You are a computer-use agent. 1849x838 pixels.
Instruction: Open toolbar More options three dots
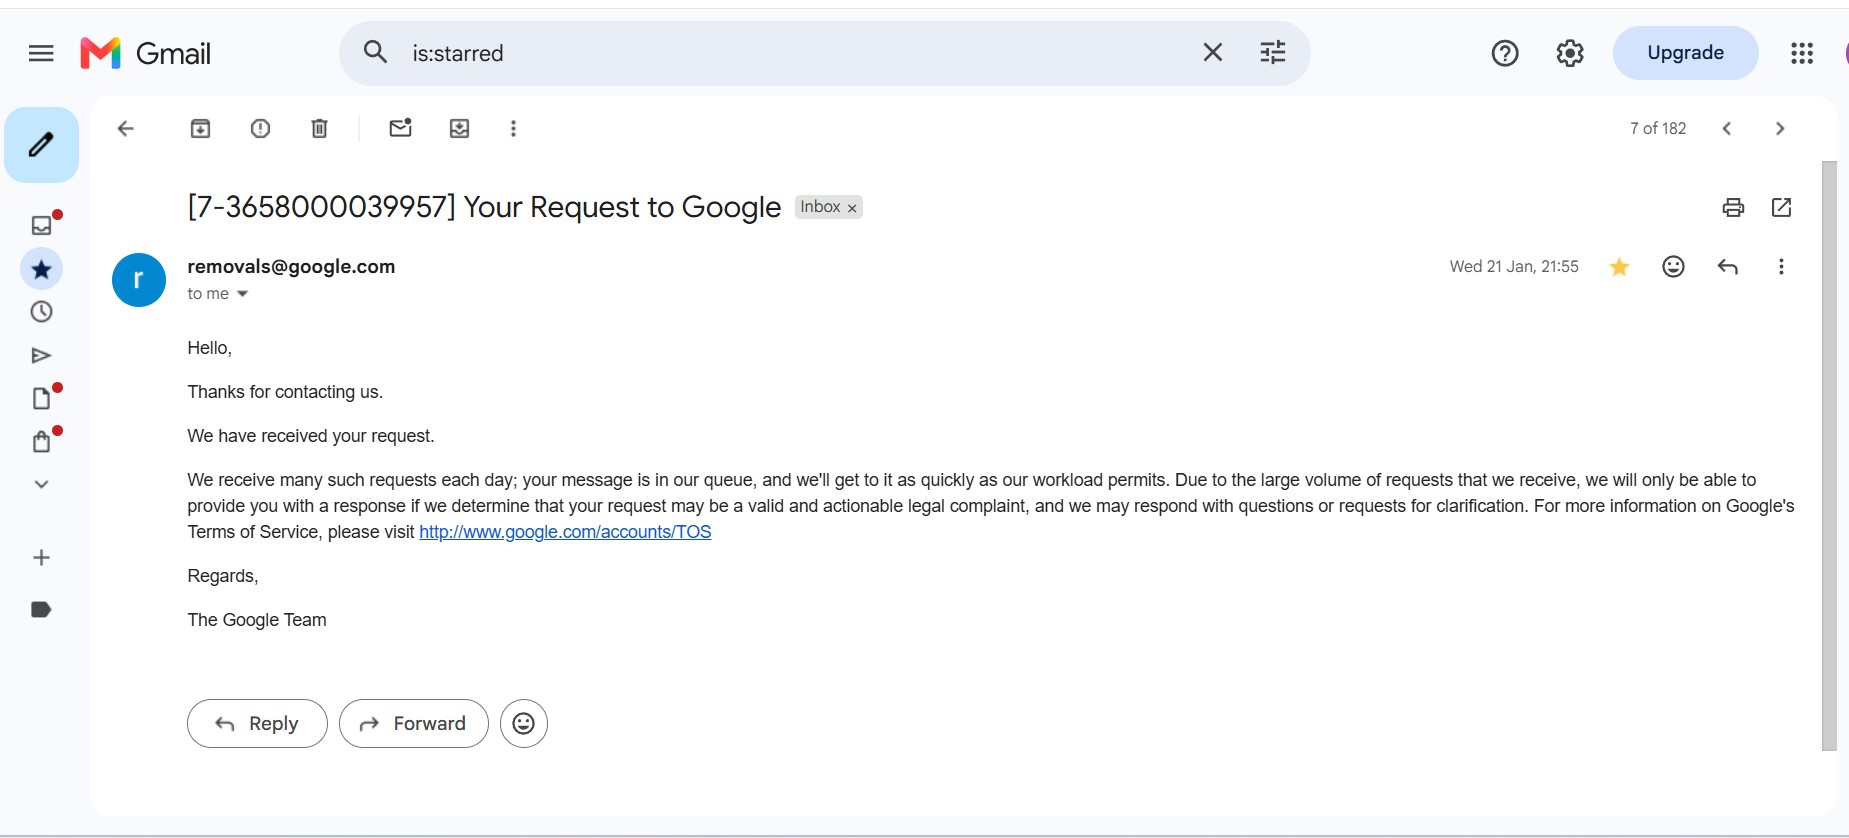pyautogui.click(x=513, y=128)
